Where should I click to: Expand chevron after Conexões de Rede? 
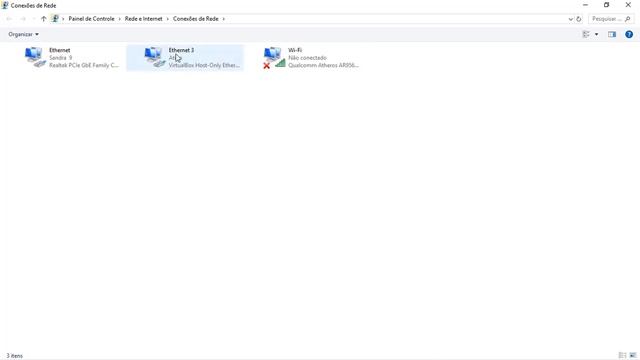tap(224, 19)
